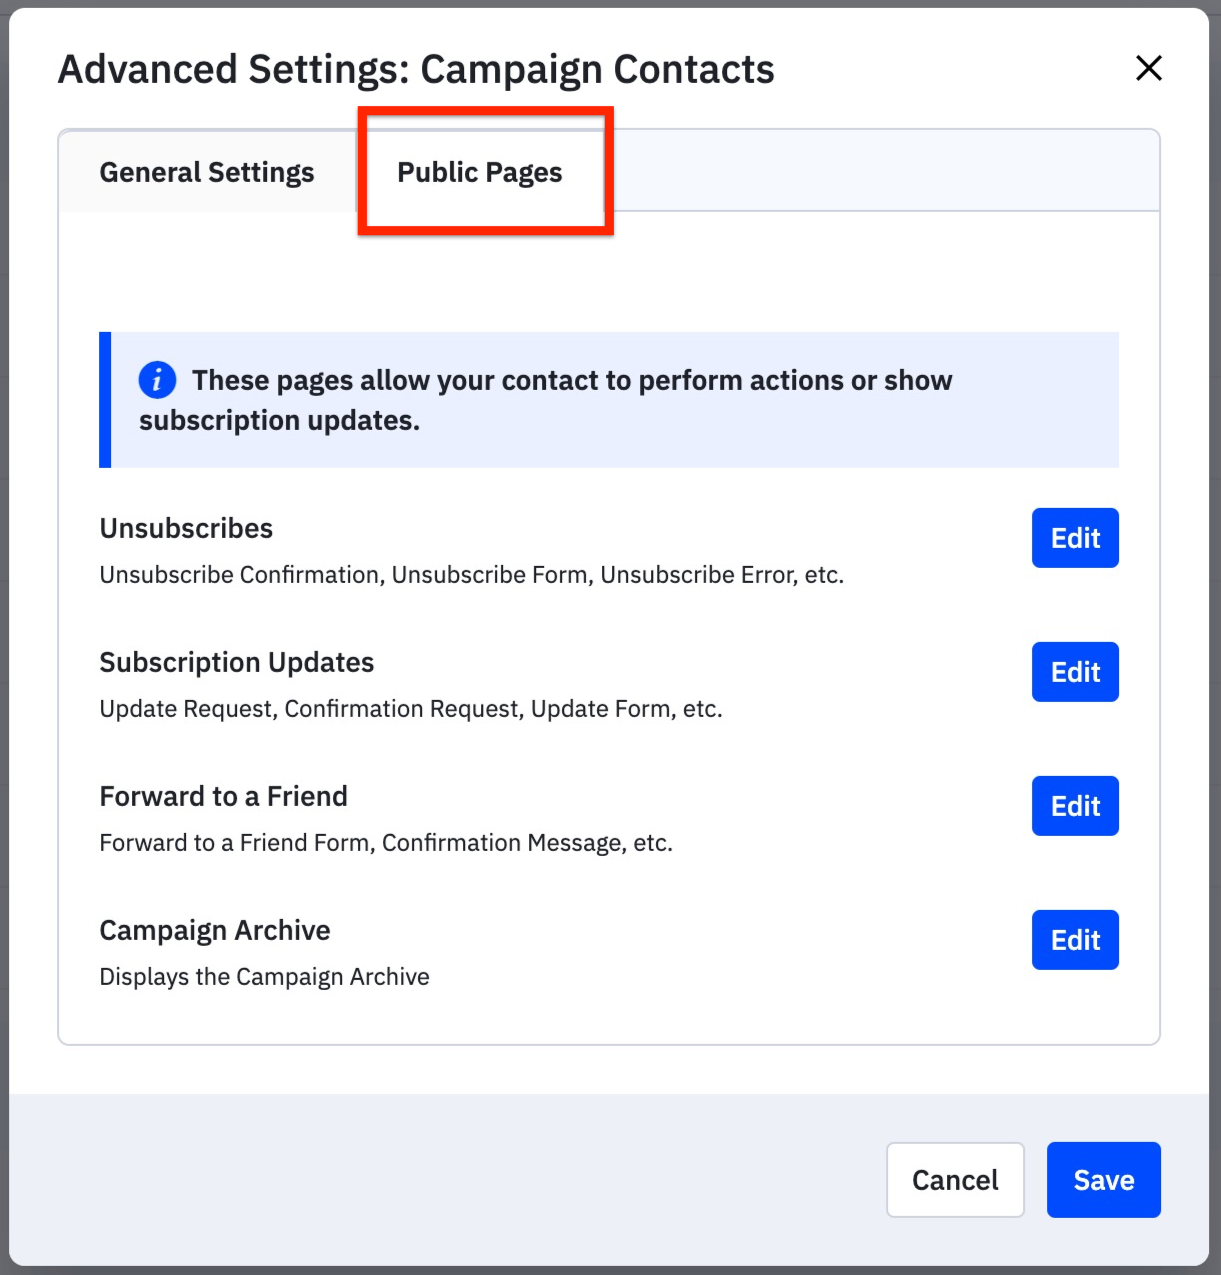The image size is (1221, 1275).
Task: Edit the Forward to a Friend pages
Action: point(1075,806)
